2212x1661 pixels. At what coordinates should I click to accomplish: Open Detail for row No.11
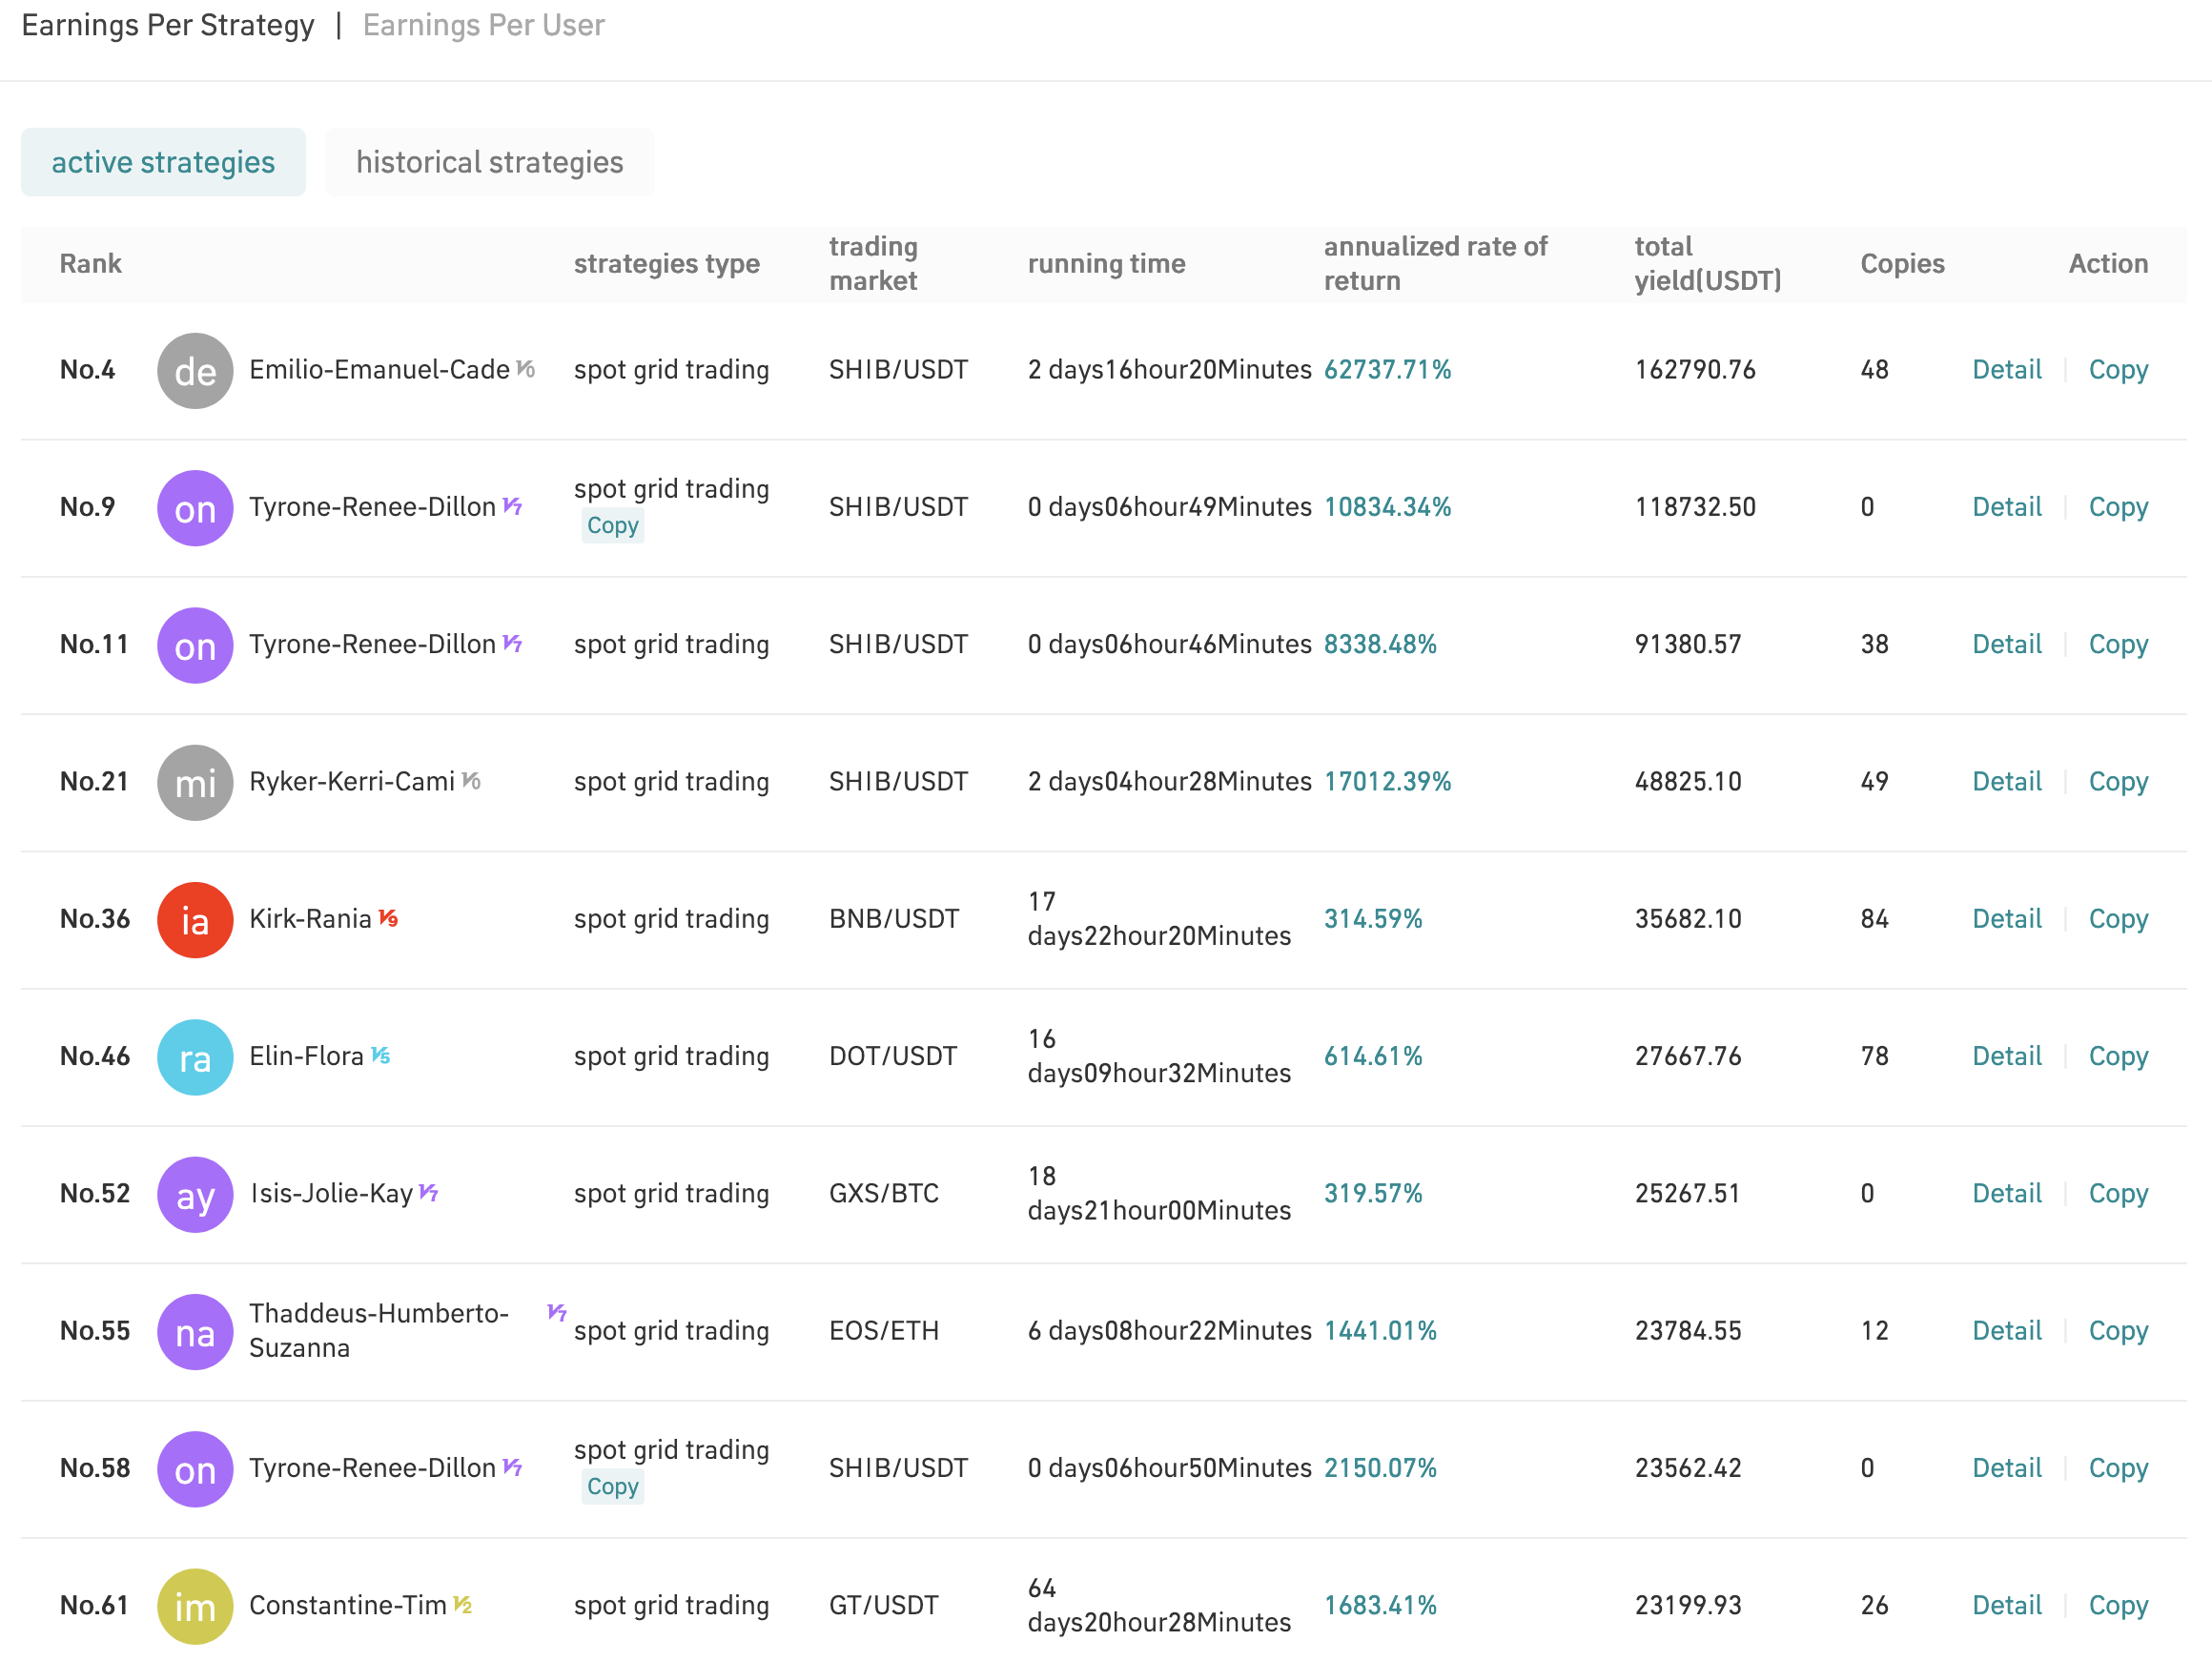[x=2006, y=644]
